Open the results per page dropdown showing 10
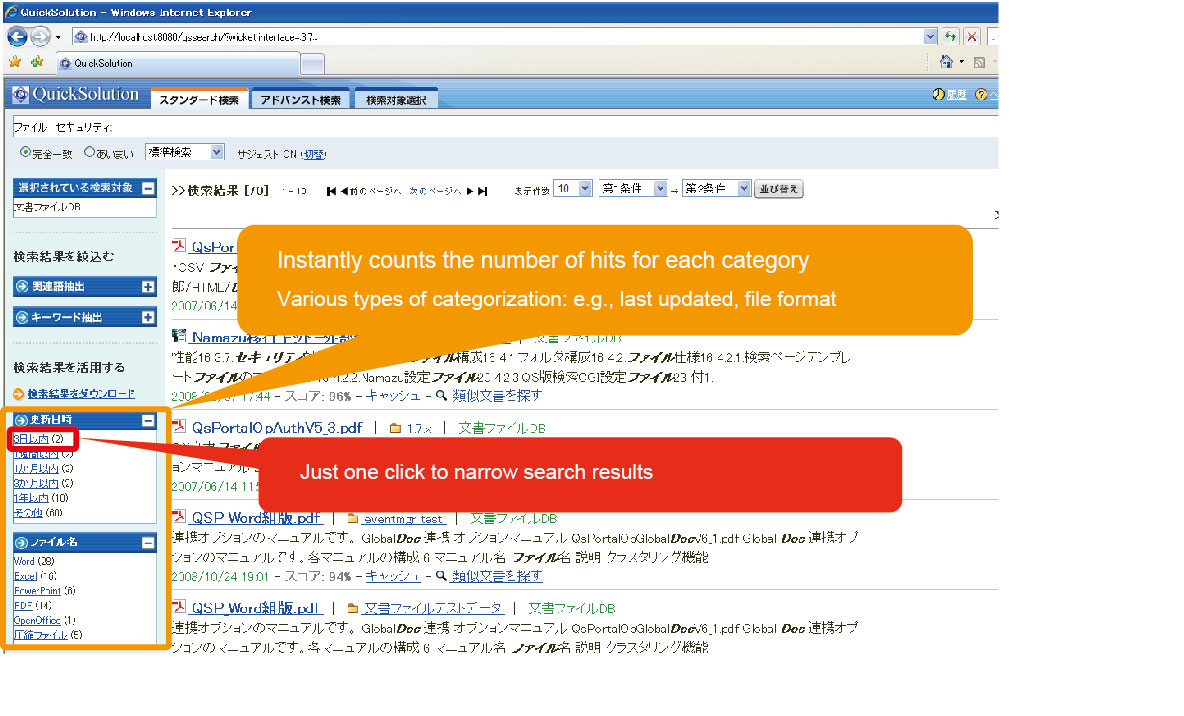Viewport: 1184px width, 716px height. pos(573,189)
